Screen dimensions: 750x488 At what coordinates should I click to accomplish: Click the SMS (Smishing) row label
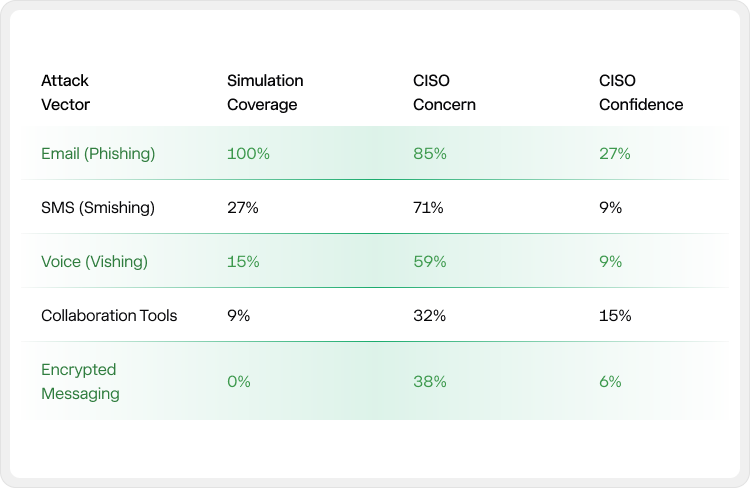98,208
